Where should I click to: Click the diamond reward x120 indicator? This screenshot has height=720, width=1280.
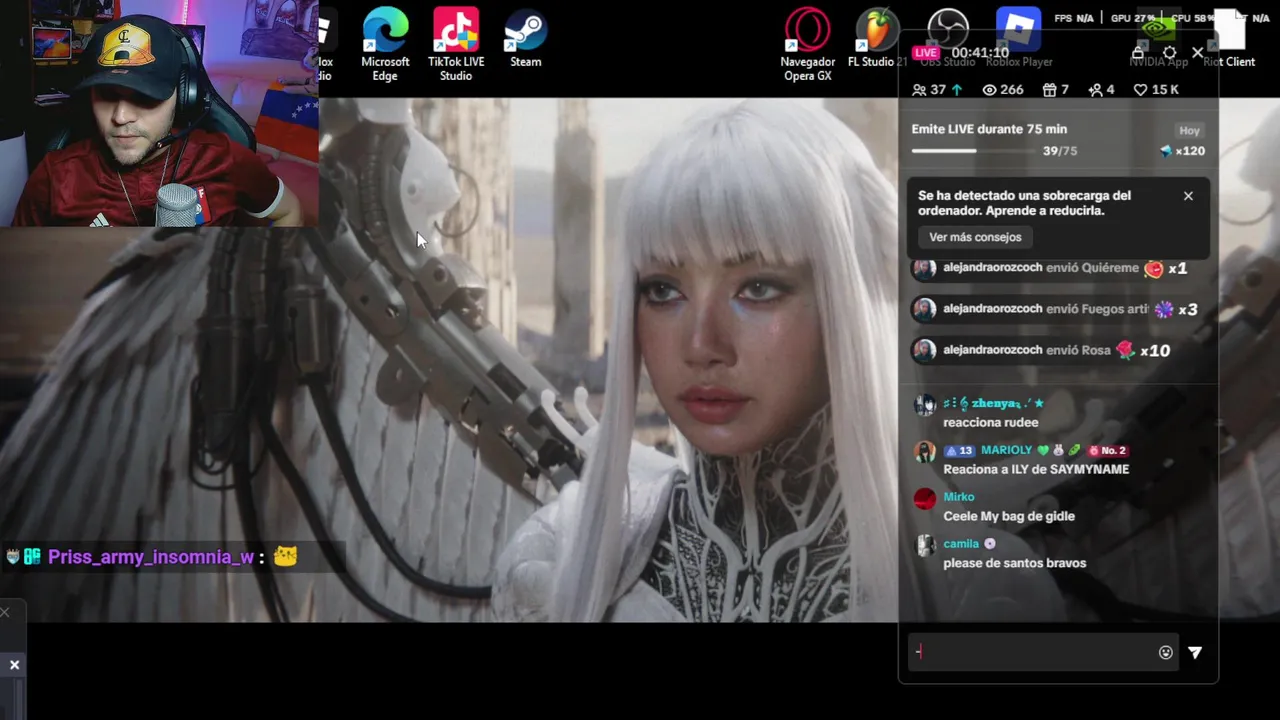[x=1182, y=151]
